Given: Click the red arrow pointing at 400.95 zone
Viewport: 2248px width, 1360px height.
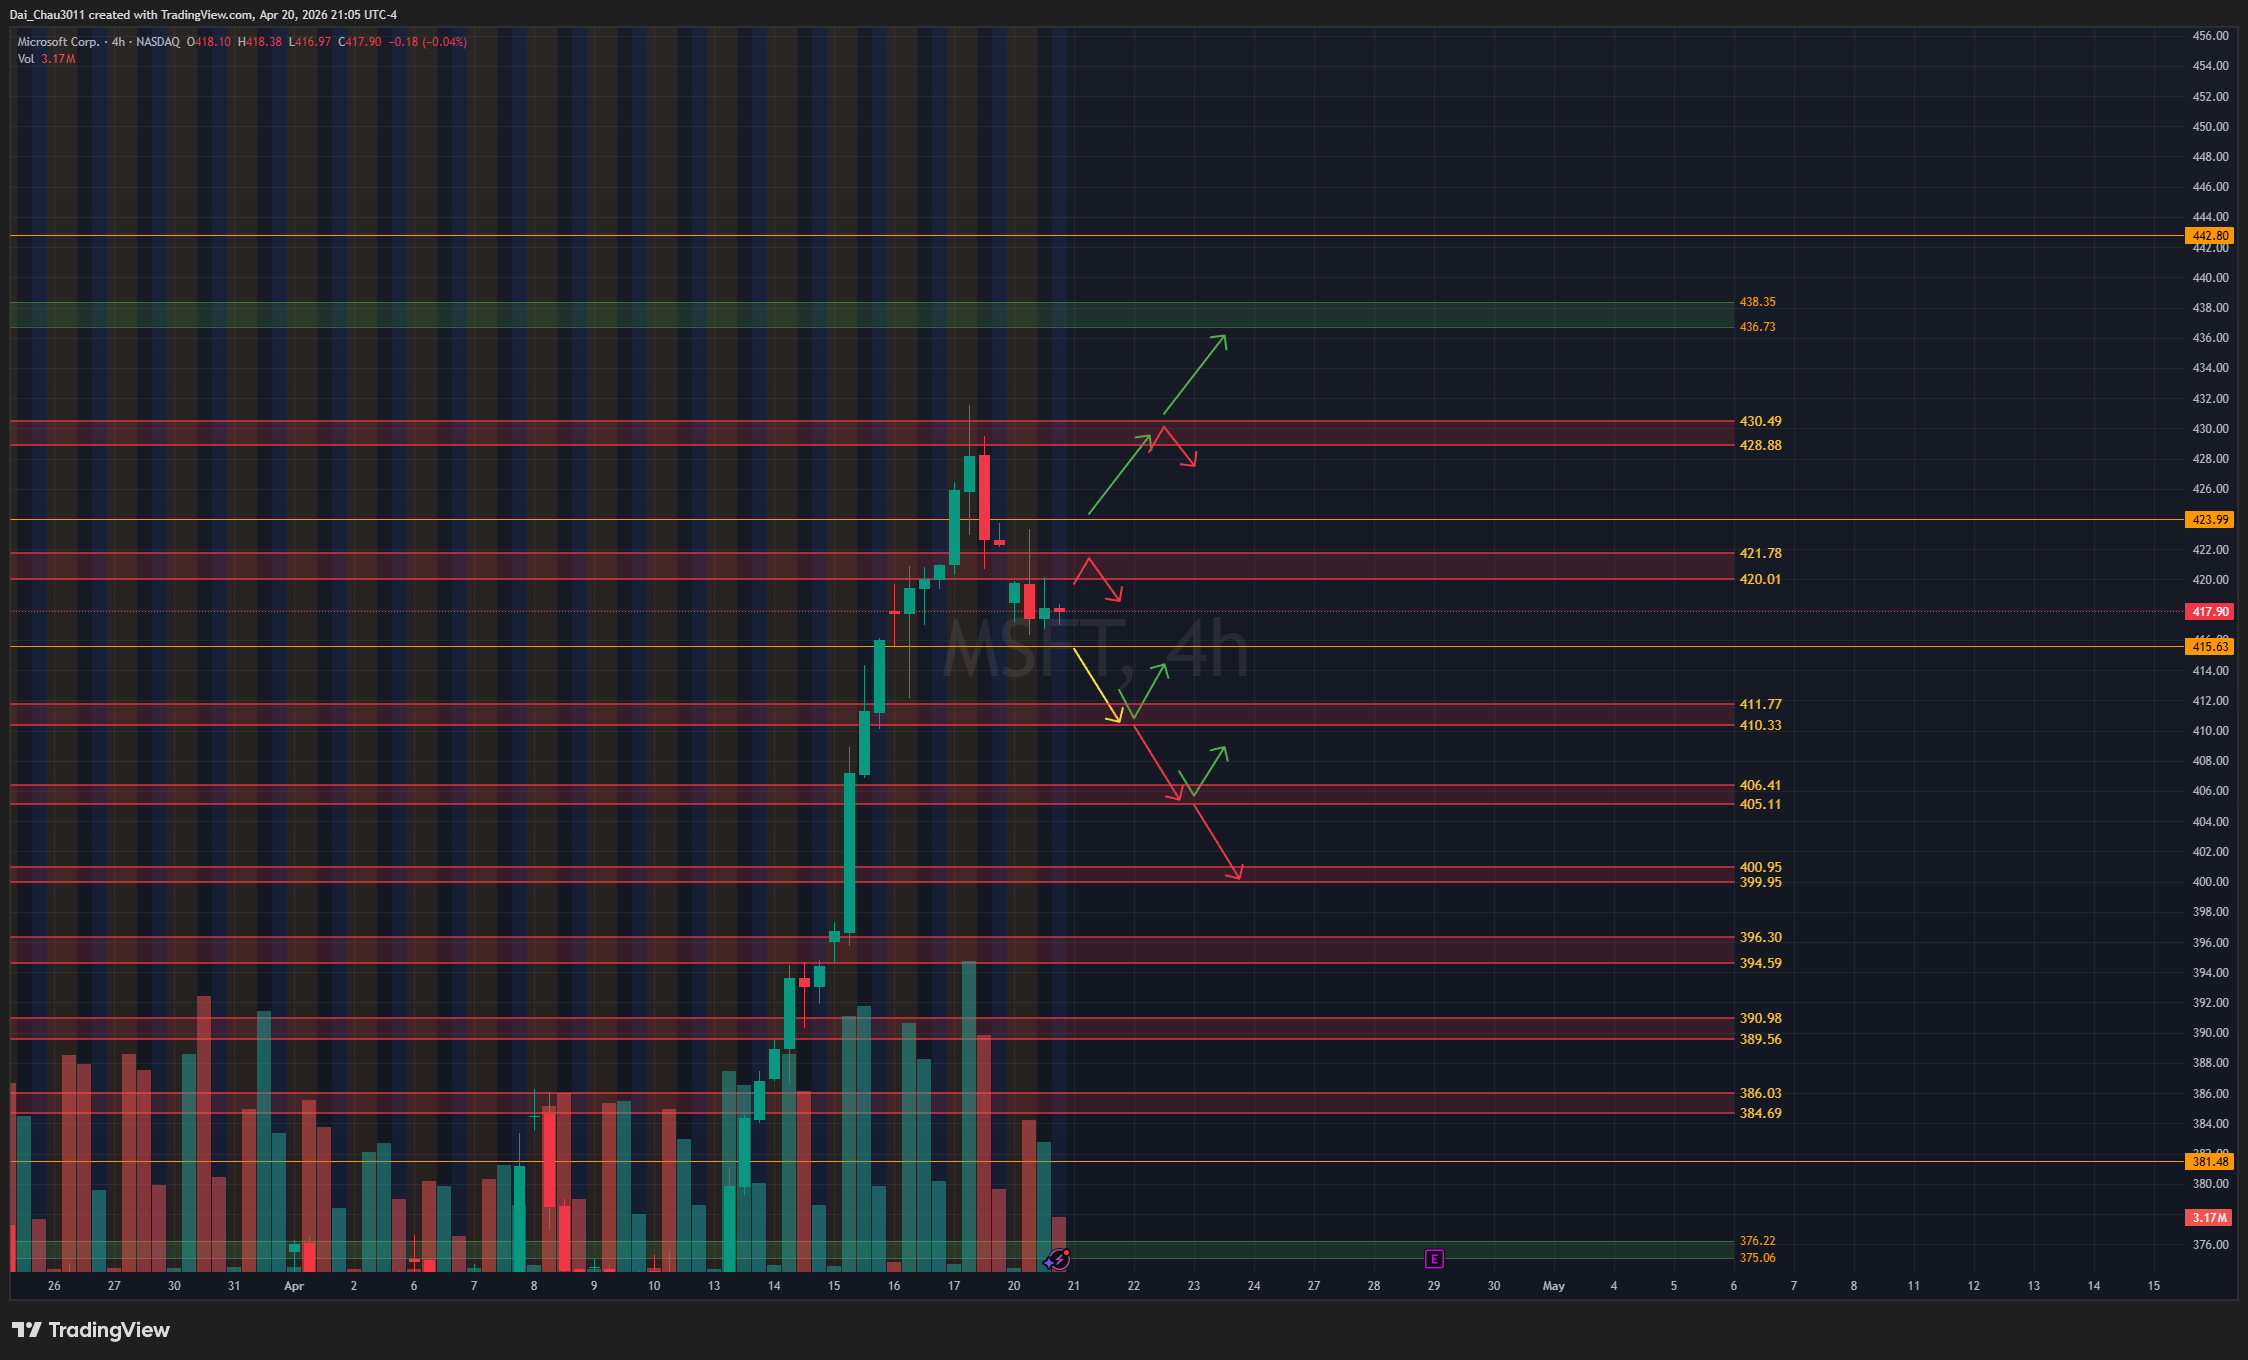Looking at the screenshot, I should tap(1218, 842).
